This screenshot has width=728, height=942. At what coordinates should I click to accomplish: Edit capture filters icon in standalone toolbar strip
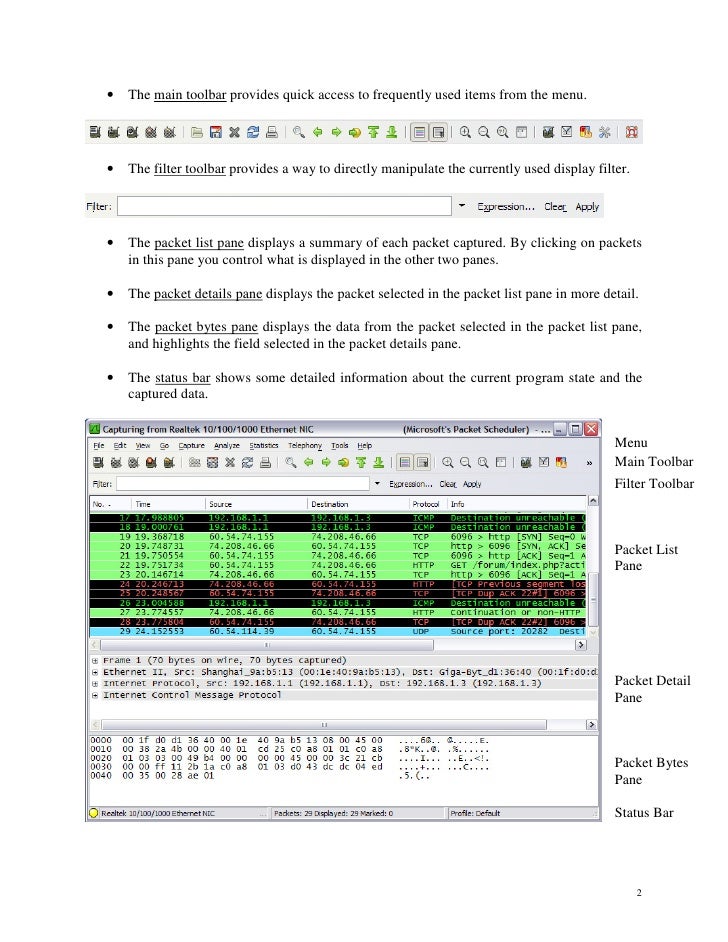tap(548, 132)
